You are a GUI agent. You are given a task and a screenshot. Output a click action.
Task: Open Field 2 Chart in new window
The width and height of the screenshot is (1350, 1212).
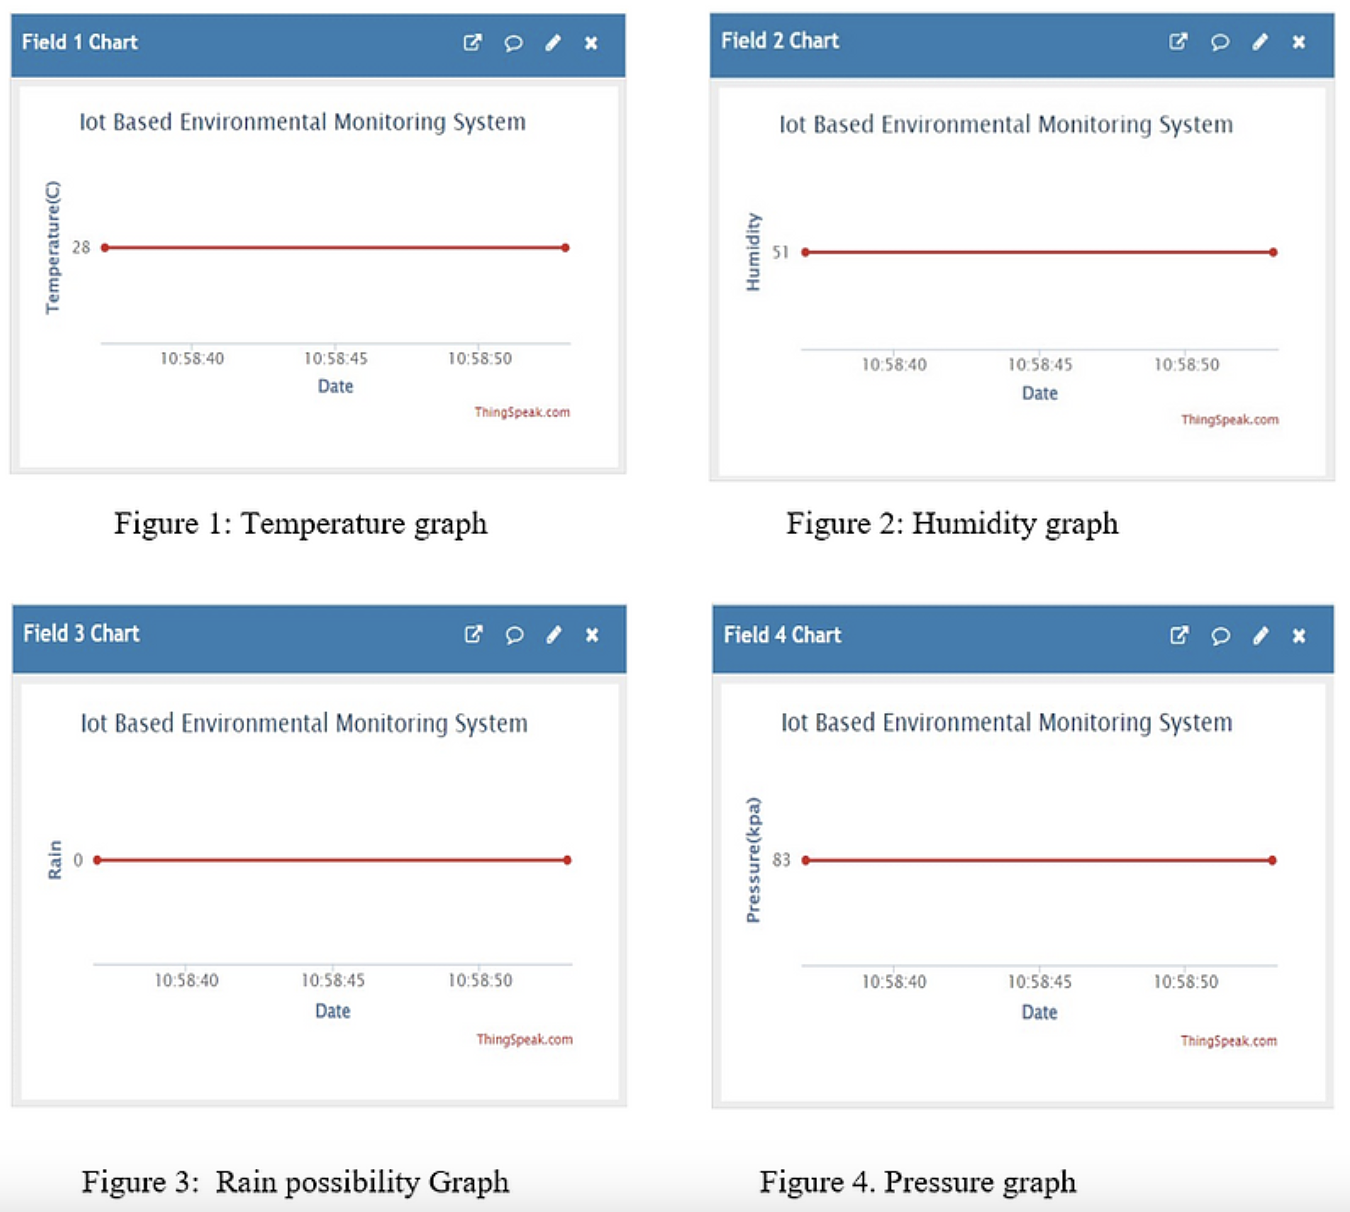(1179, 42)
